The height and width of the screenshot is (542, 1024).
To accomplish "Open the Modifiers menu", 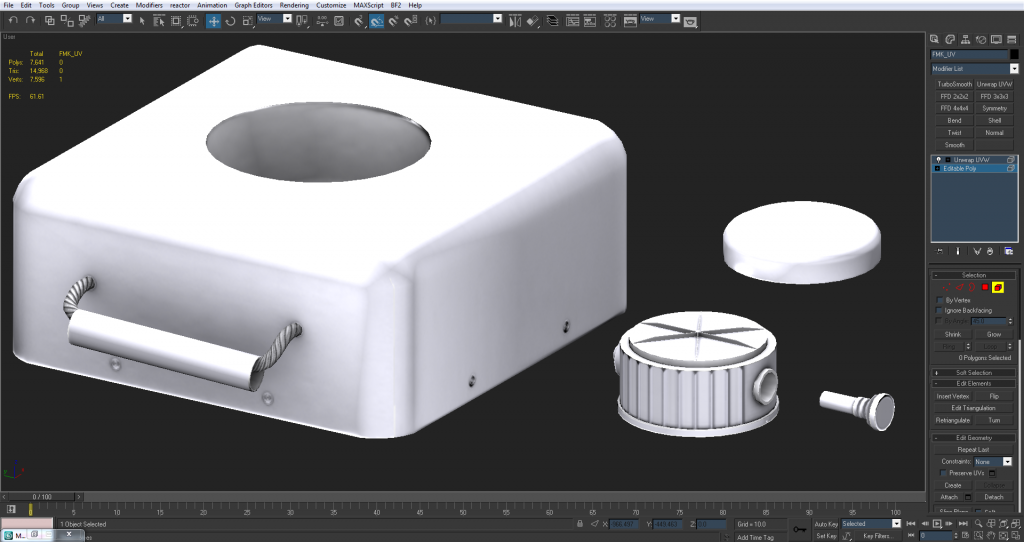I will pyautogui.click(x=149, y=5).
